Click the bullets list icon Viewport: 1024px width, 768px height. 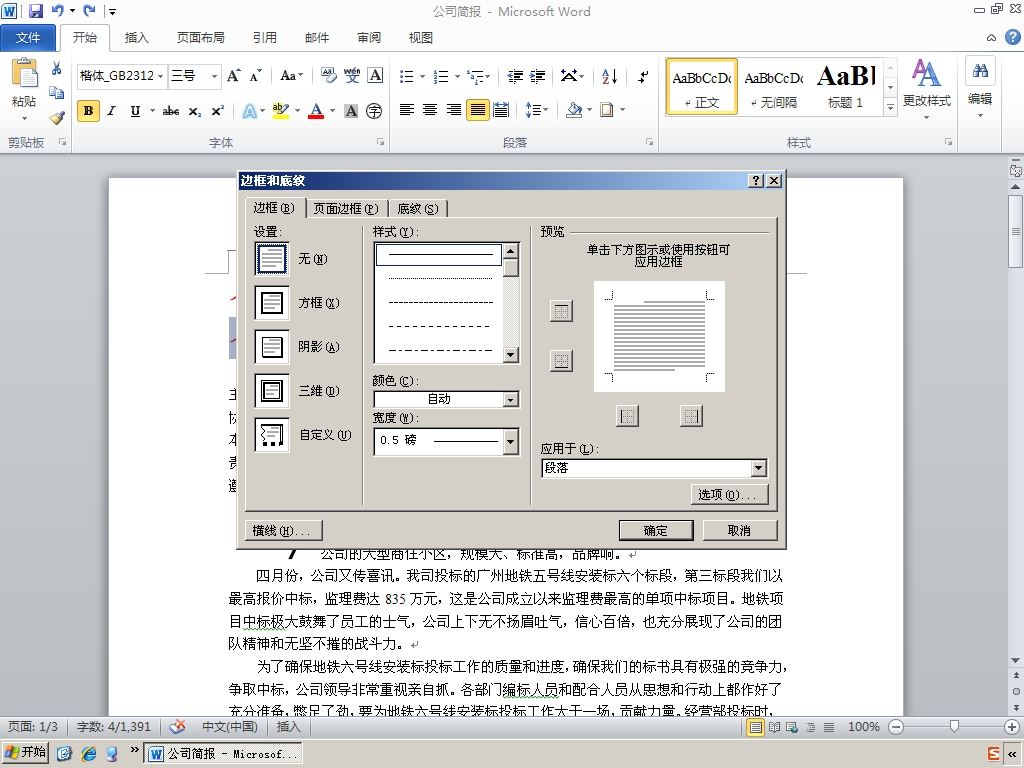[x=407, y=76]
